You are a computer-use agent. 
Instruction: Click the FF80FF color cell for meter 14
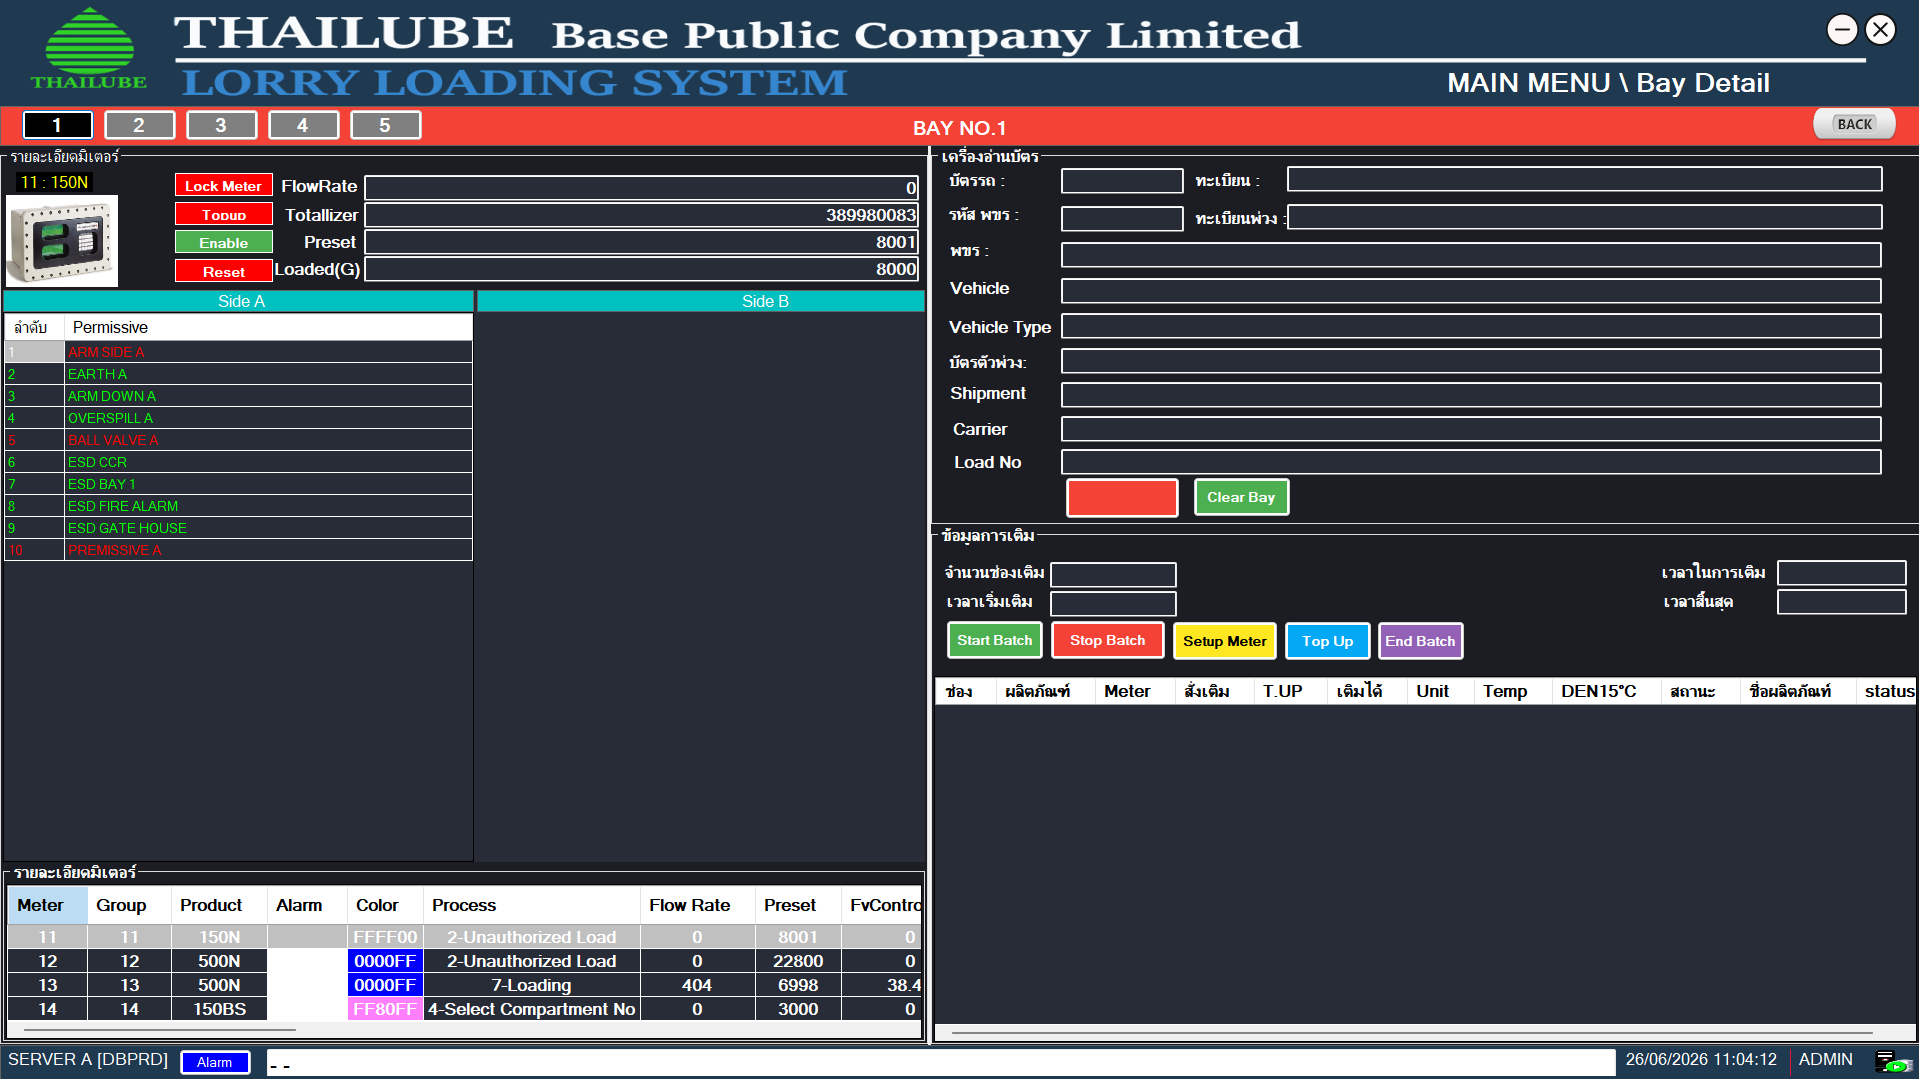(385, 1009)
